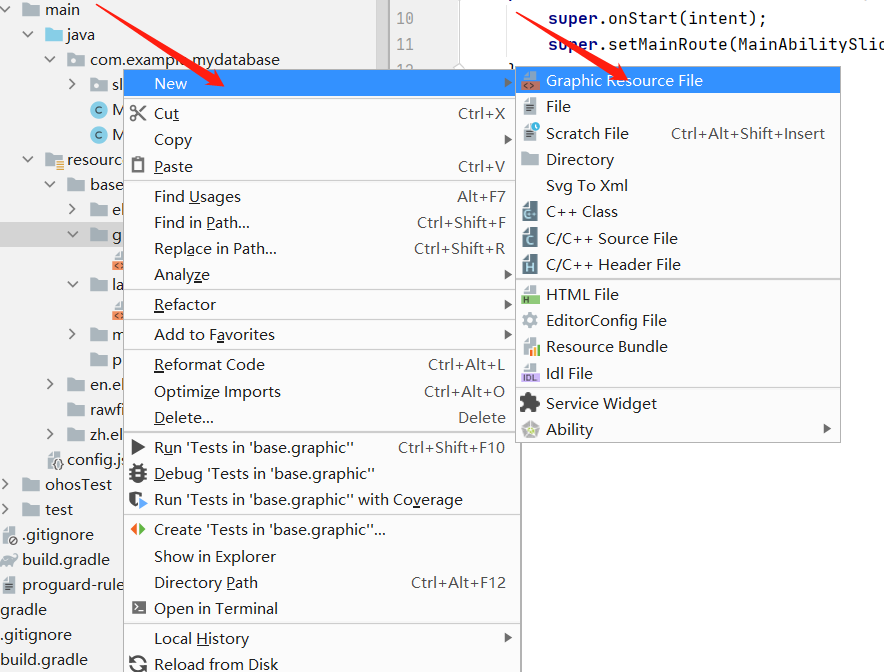Click line number 10 in gutter
This screenshot has width=884, height=672.
pyautogui.click(x=405, y=19)
